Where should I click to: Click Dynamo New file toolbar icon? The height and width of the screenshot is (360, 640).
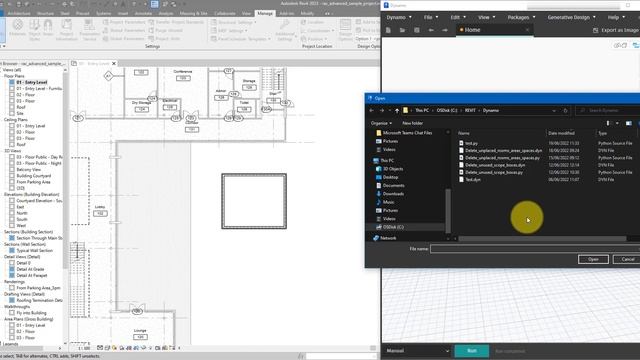[x=388, y=30]
